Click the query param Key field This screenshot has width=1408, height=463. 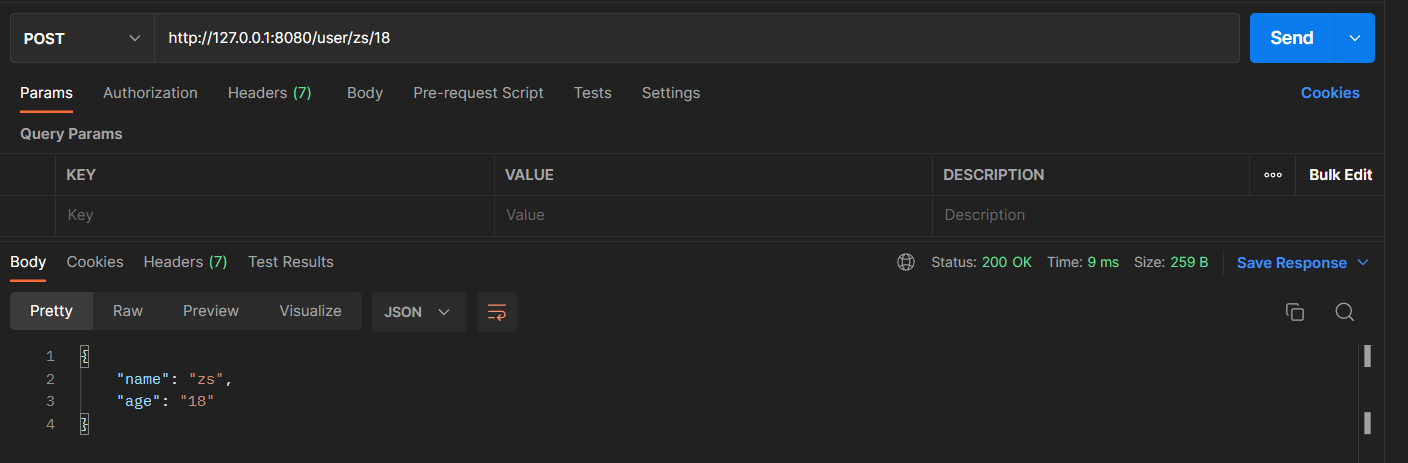(x=274, y=215)
